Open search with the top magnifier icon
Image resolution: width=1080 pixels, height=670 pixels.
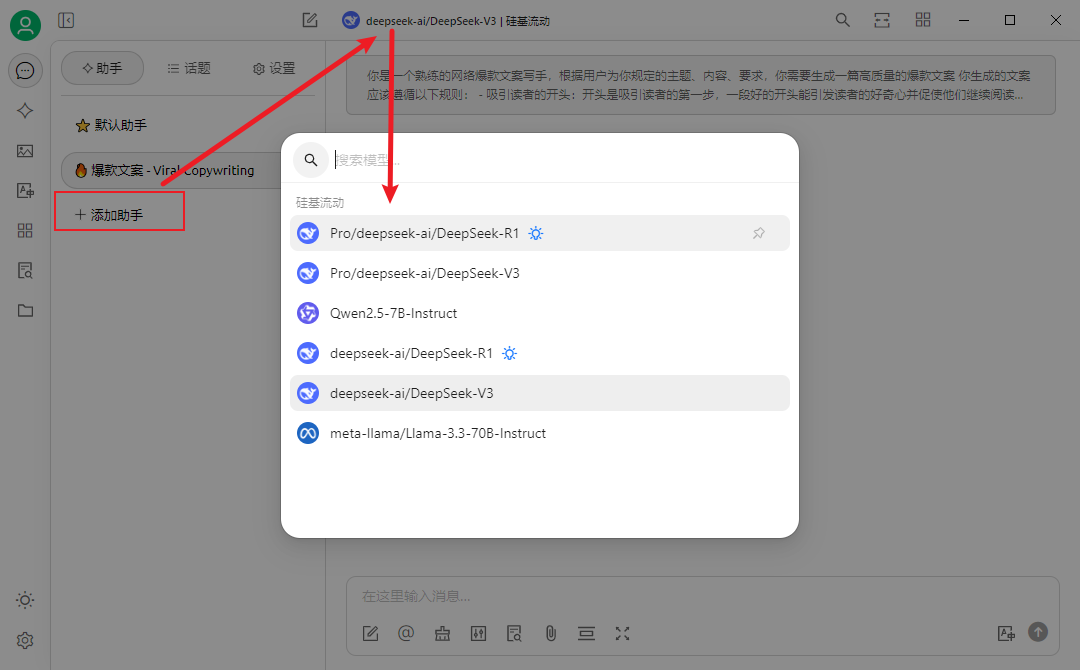click(842, 21)
